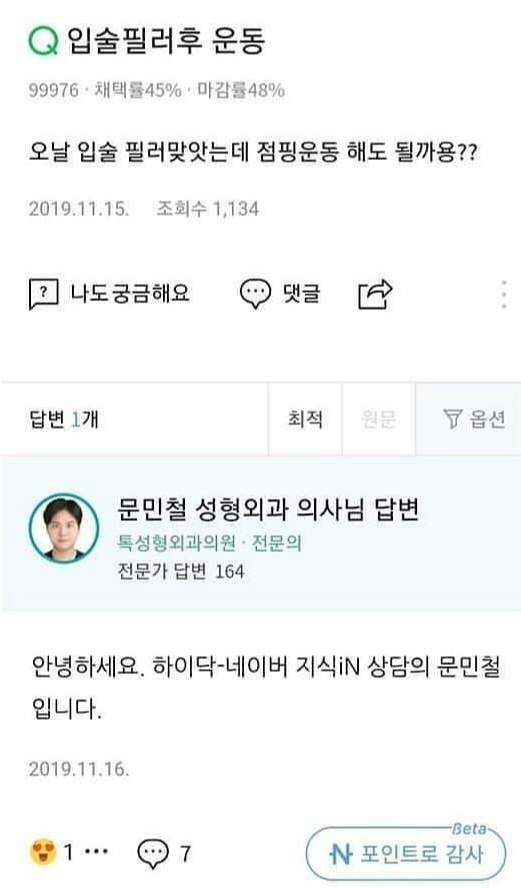Screen dimensions: 521x888
Task: Click the heart-eyes emoji reaction
Action: click(x=43, y=852)
